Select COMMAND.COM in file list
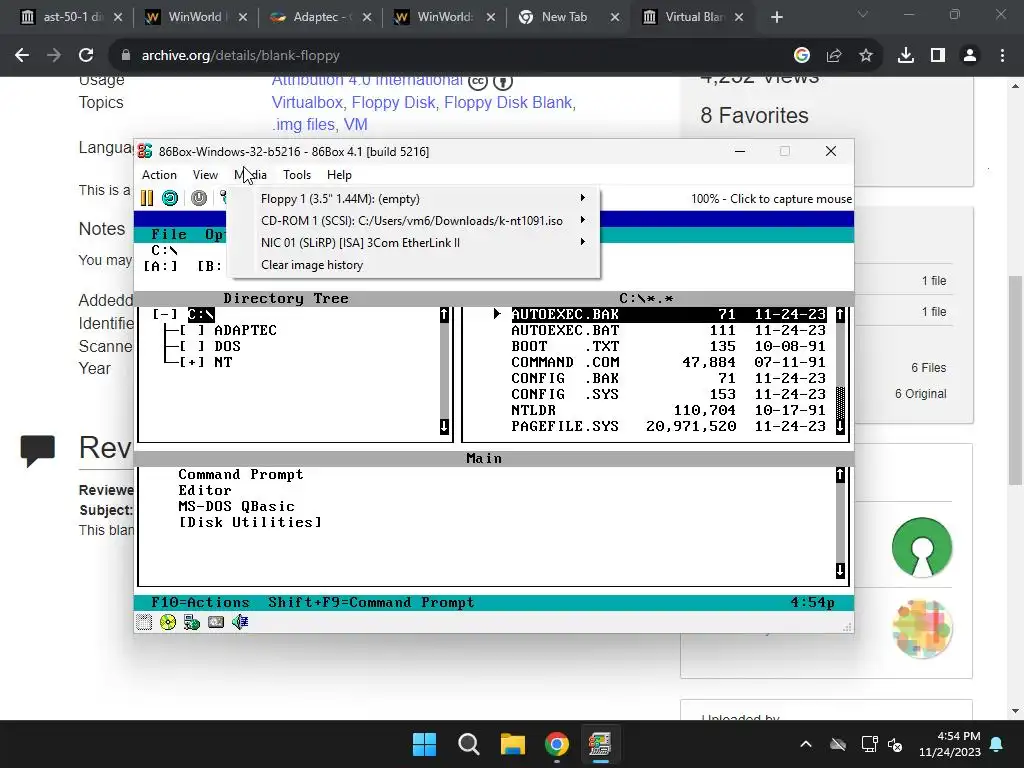The width and height of the screenshot is (1024, 768). pos(668,362)
